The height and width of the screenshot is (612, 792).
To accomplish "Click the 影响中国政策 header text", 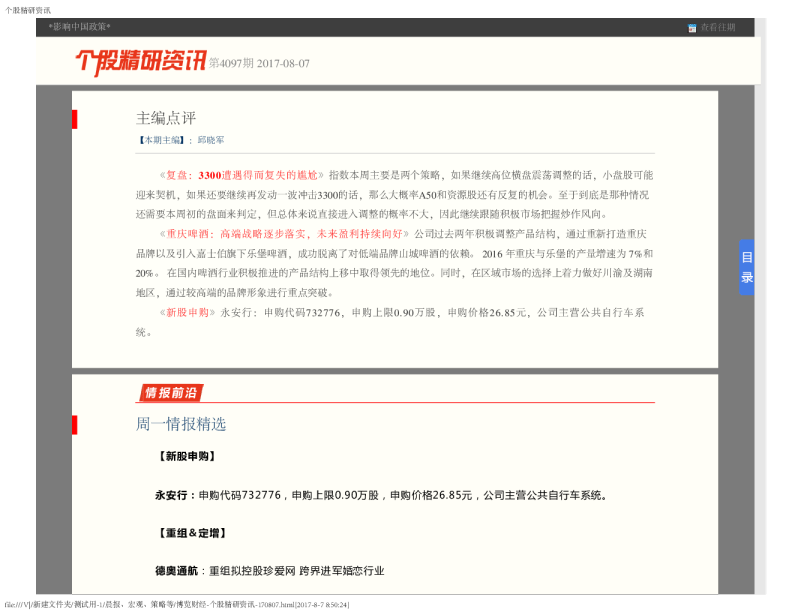I will click(79, 27).
